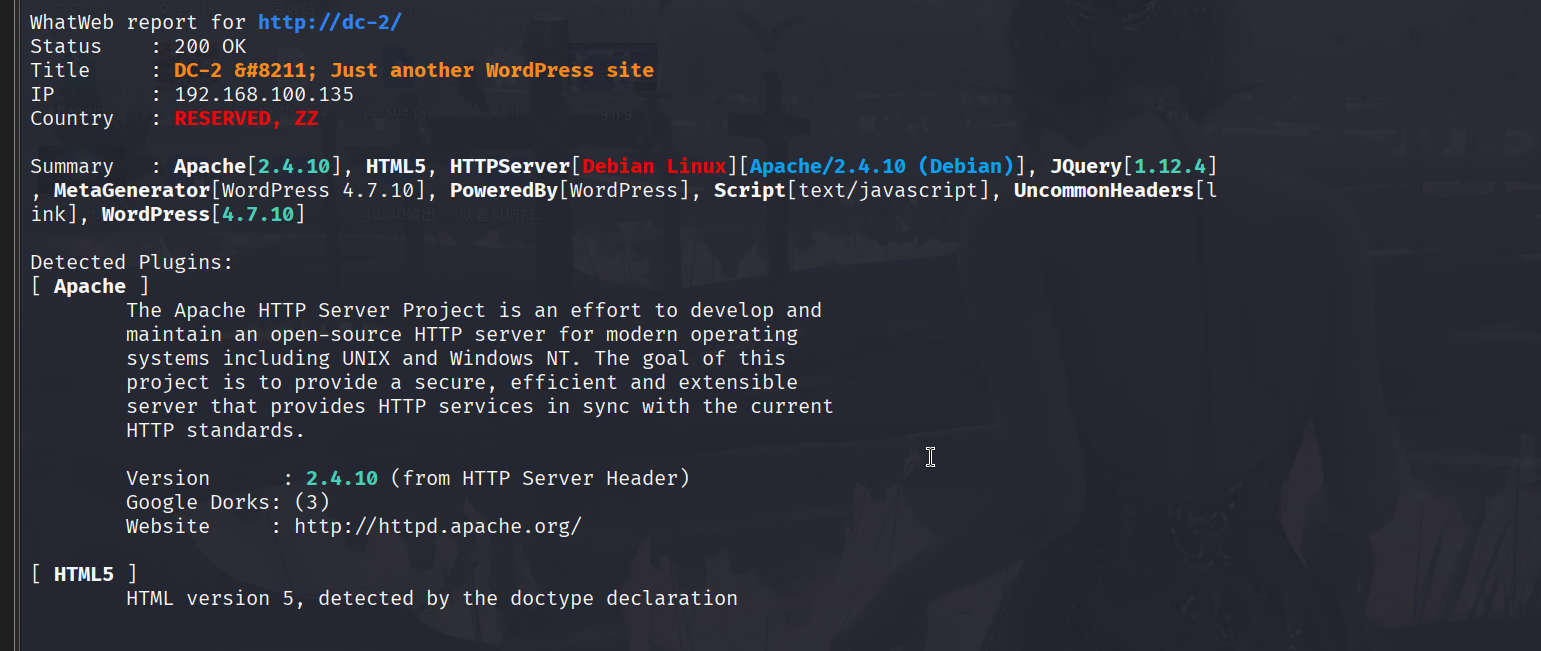The width and height of the screenshot is (1541, 651).
Task: Open the http://httpd.apache.org/ website link
Action: pos(438,526)
